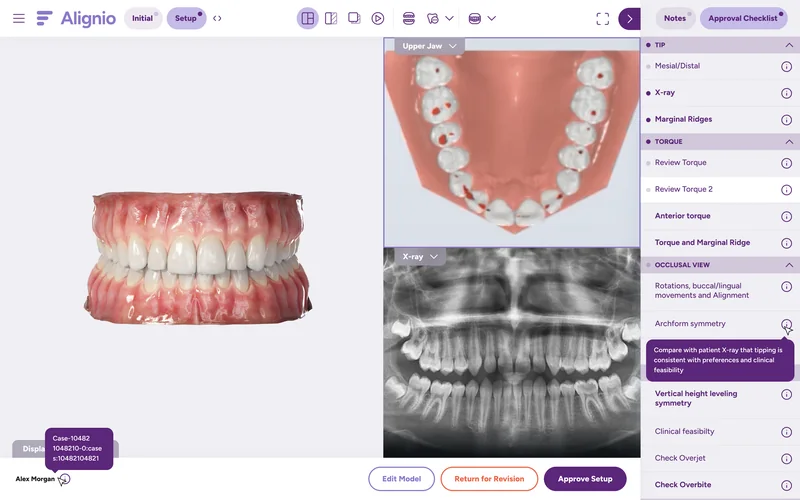Collapse the side panel with arrow button
800x500 pixels.
630,19
